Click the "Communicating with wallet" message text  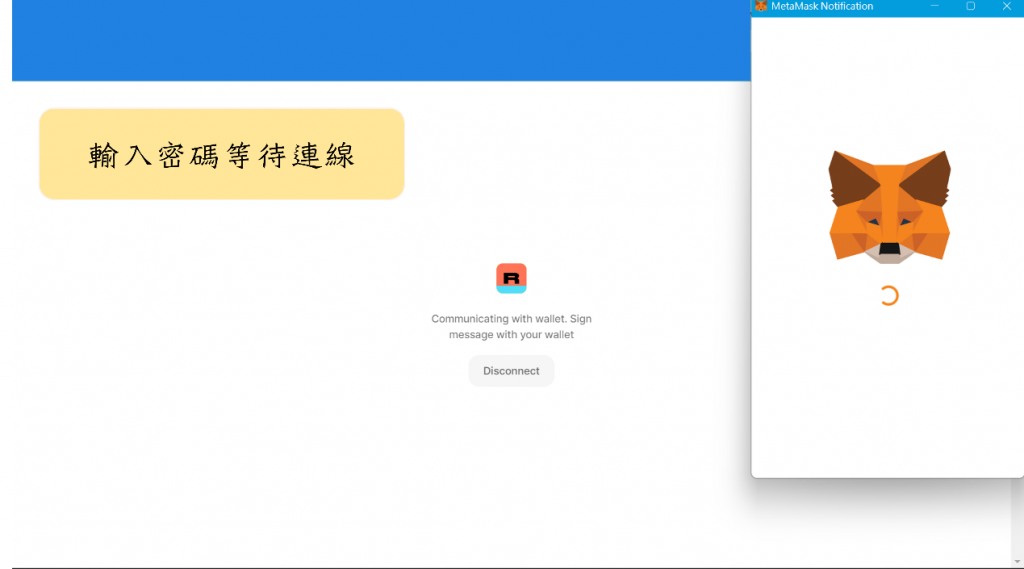tap(511, 327)
